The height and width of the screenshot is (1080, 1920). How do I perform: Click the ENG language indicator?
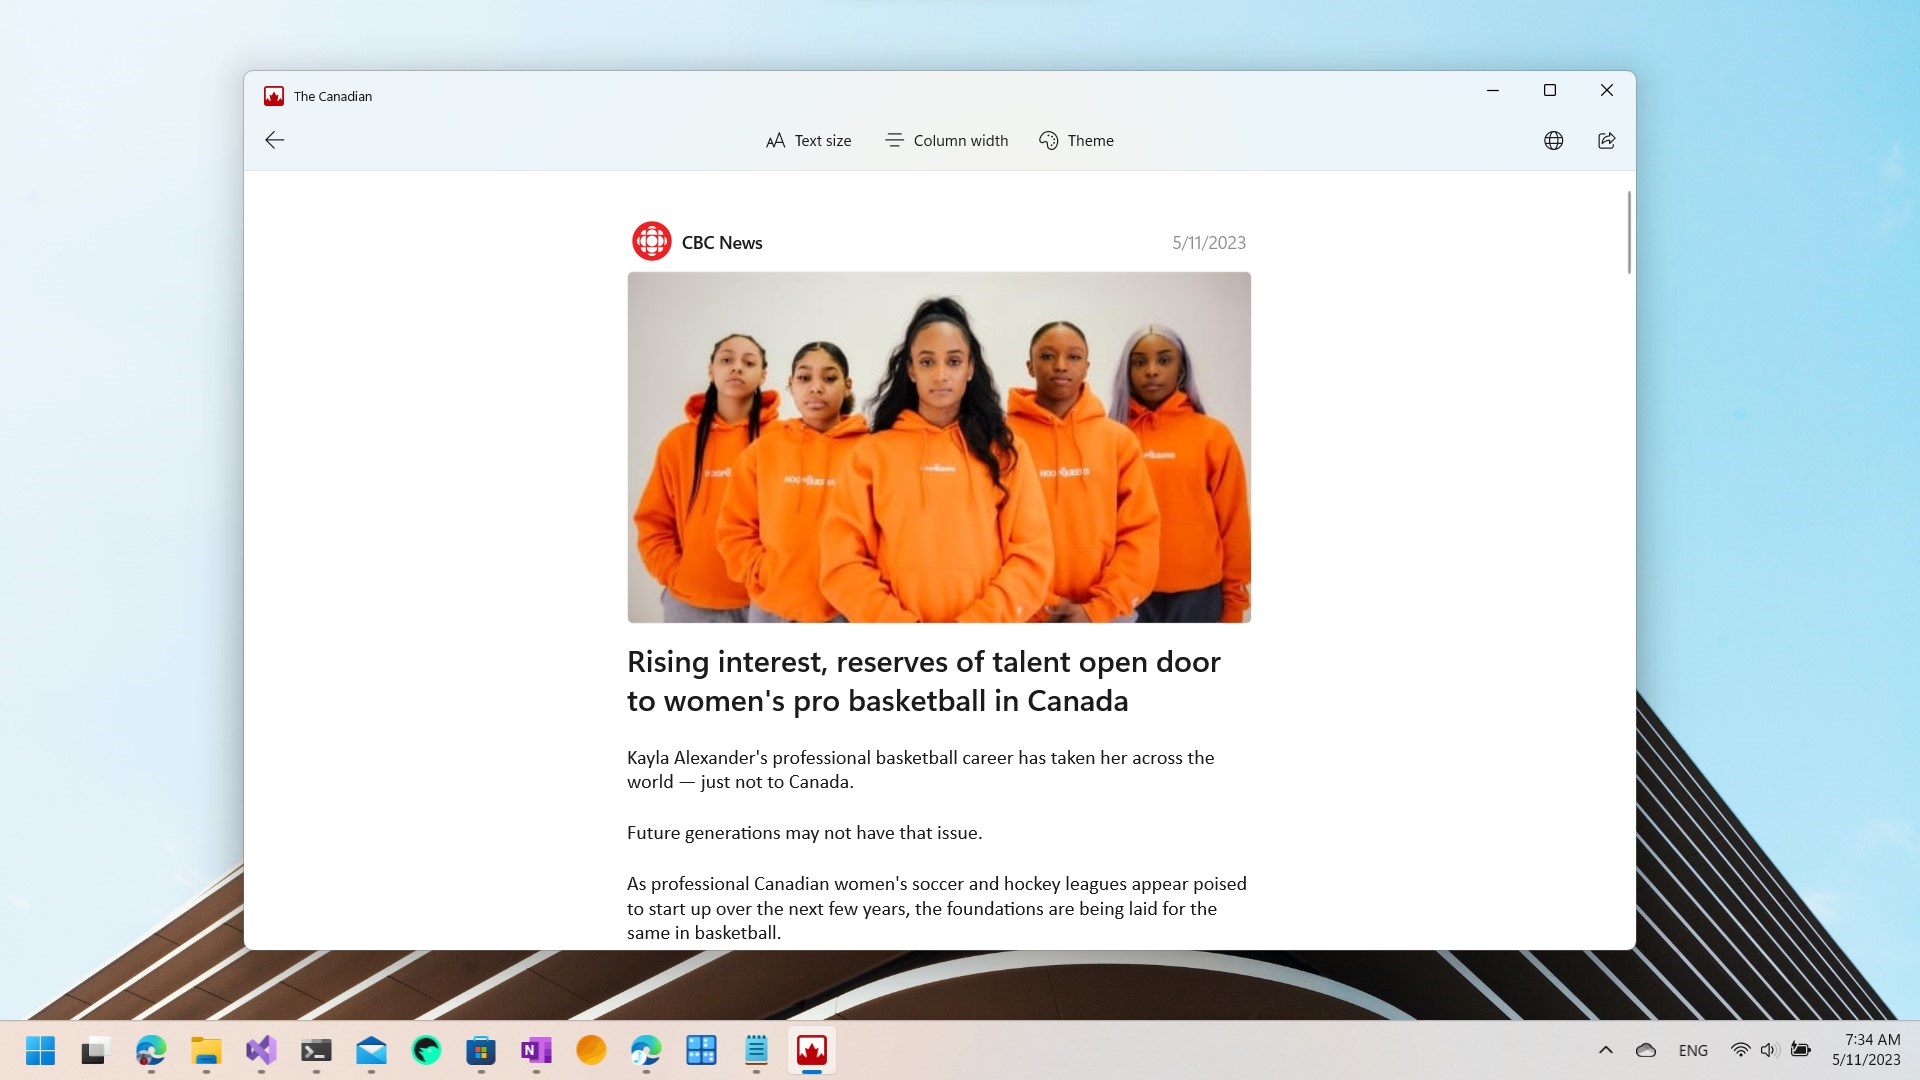(1692, 1050)
